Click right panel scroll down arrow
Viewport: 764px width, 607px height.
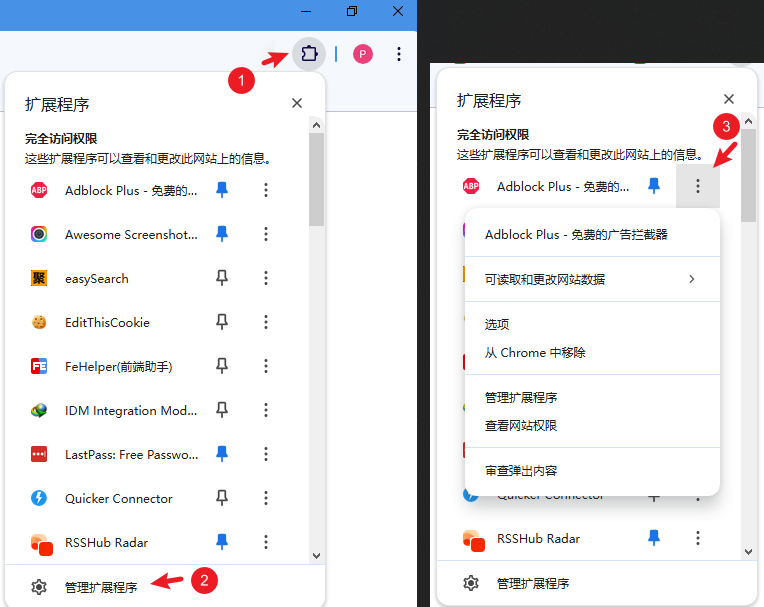coord(748,552)
